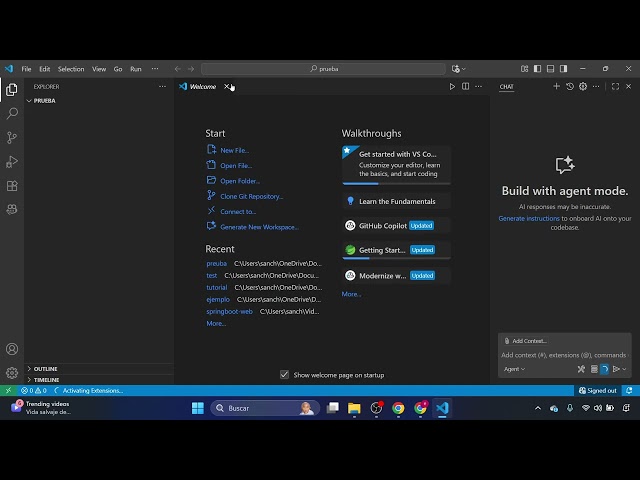
Task: Toggle the primary side bar
Action: point(538,69)
